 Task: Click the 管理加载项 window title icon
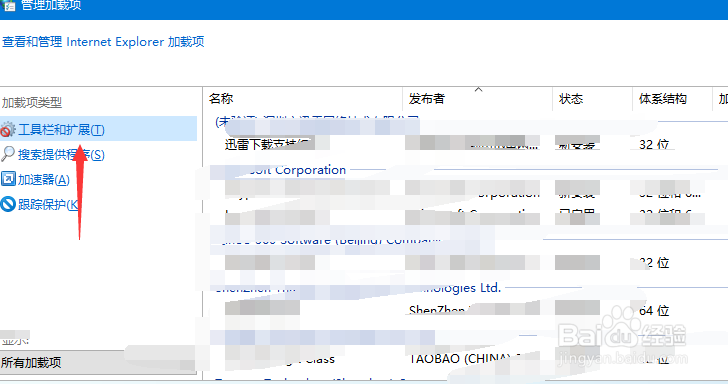pos(9,5)
